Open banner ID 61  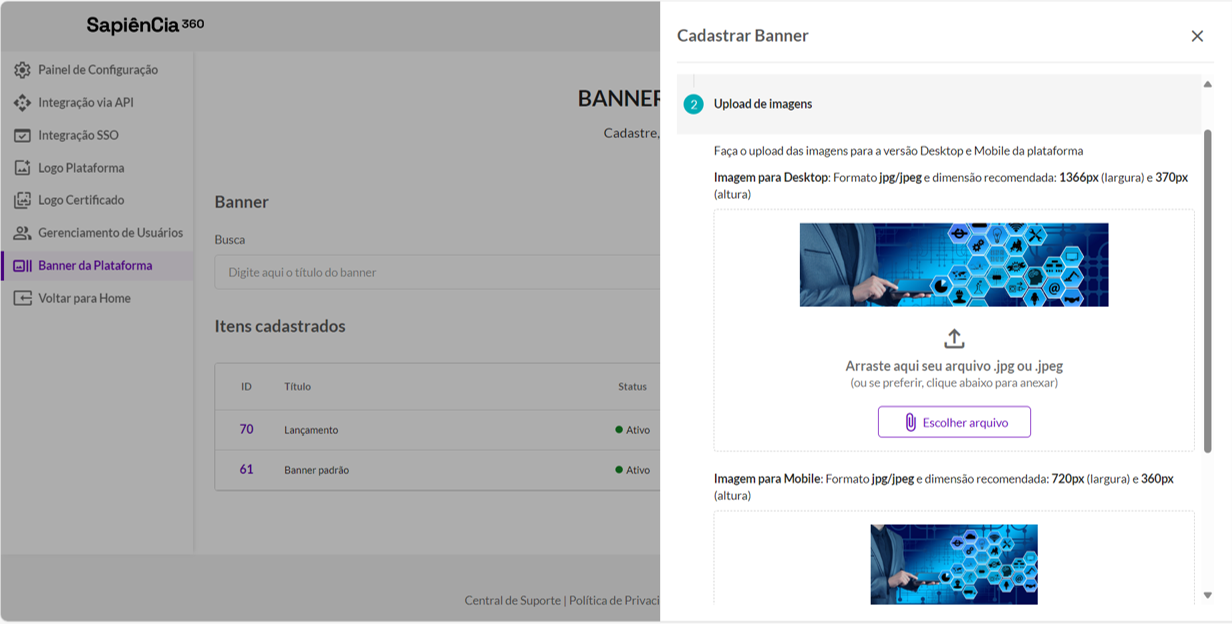coord(246,469)
